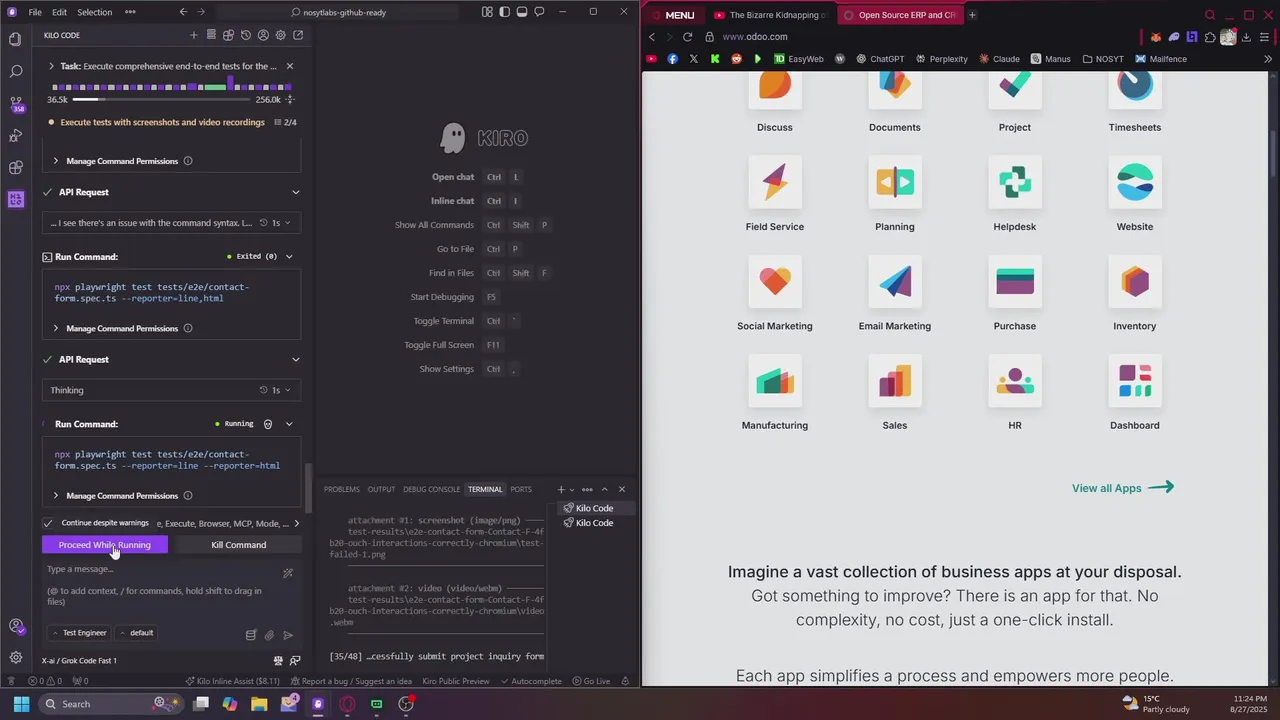Click the Proceed While Running button
The width and height of the screenshot is (1280, 720).
pyautogui.click(x=104, y=545)
